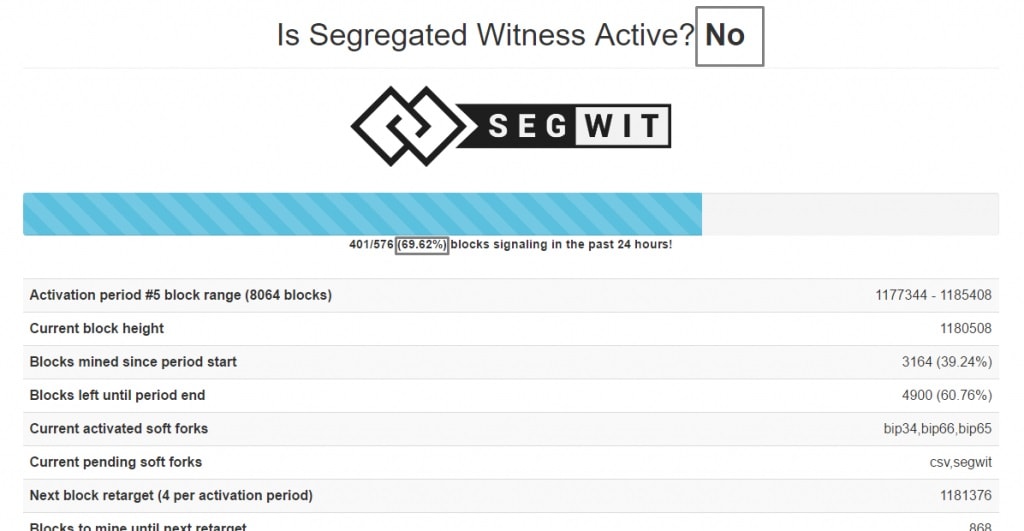
Task: Click the "Is Segregated Witness Active?" heading
Action: (x=485, y=36)
